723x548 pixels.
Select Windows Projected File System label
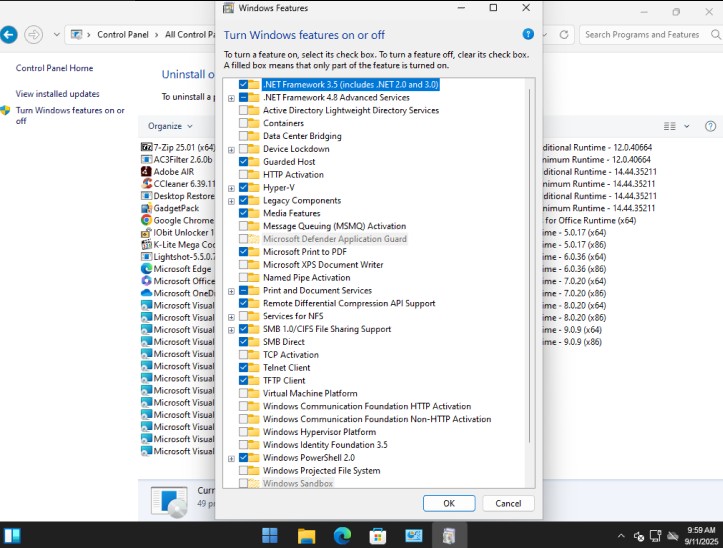pos(321,471)
